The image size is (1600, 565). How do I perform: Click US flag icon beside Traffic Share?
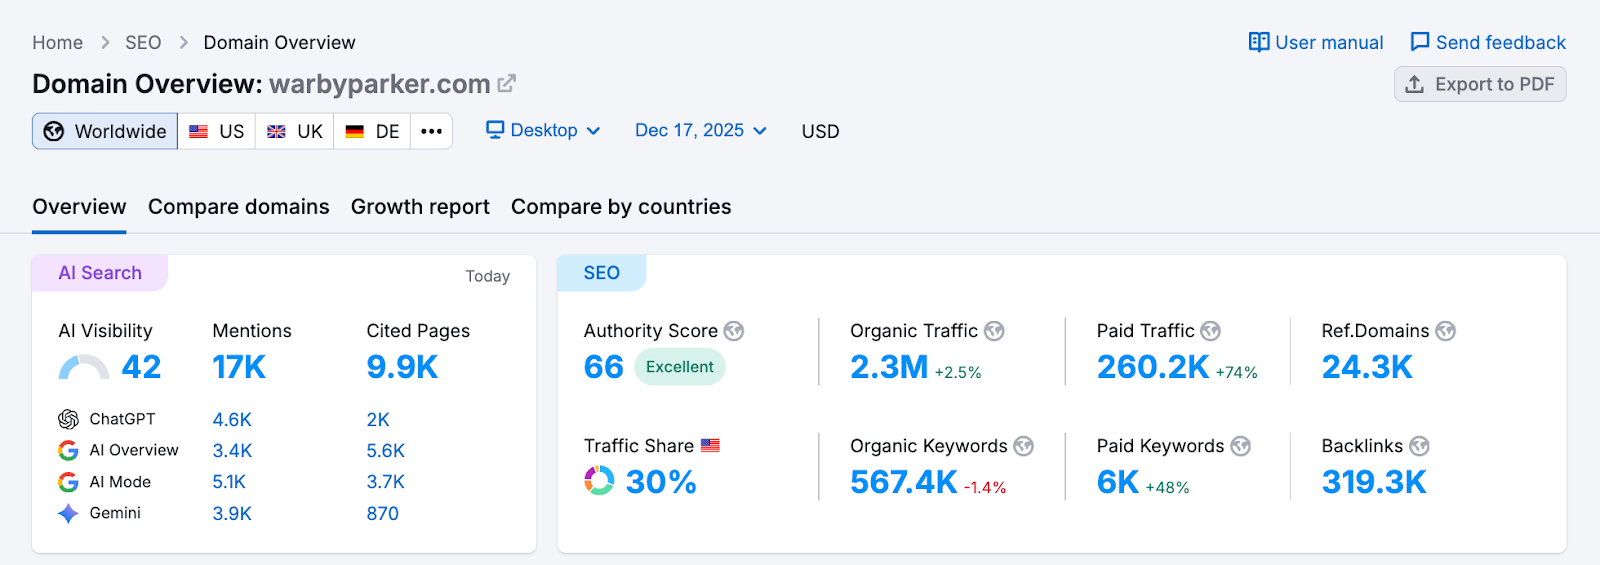(x=710, y=446)
